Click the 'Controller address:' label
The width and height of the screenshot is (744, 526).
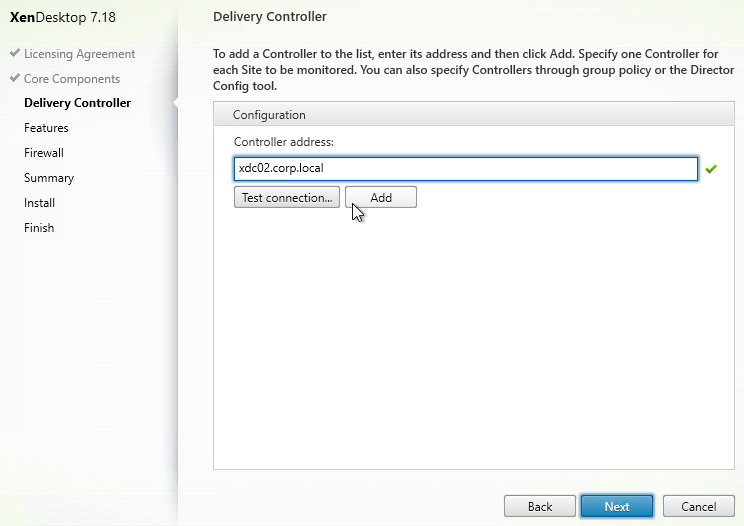[x=284, y=142]
